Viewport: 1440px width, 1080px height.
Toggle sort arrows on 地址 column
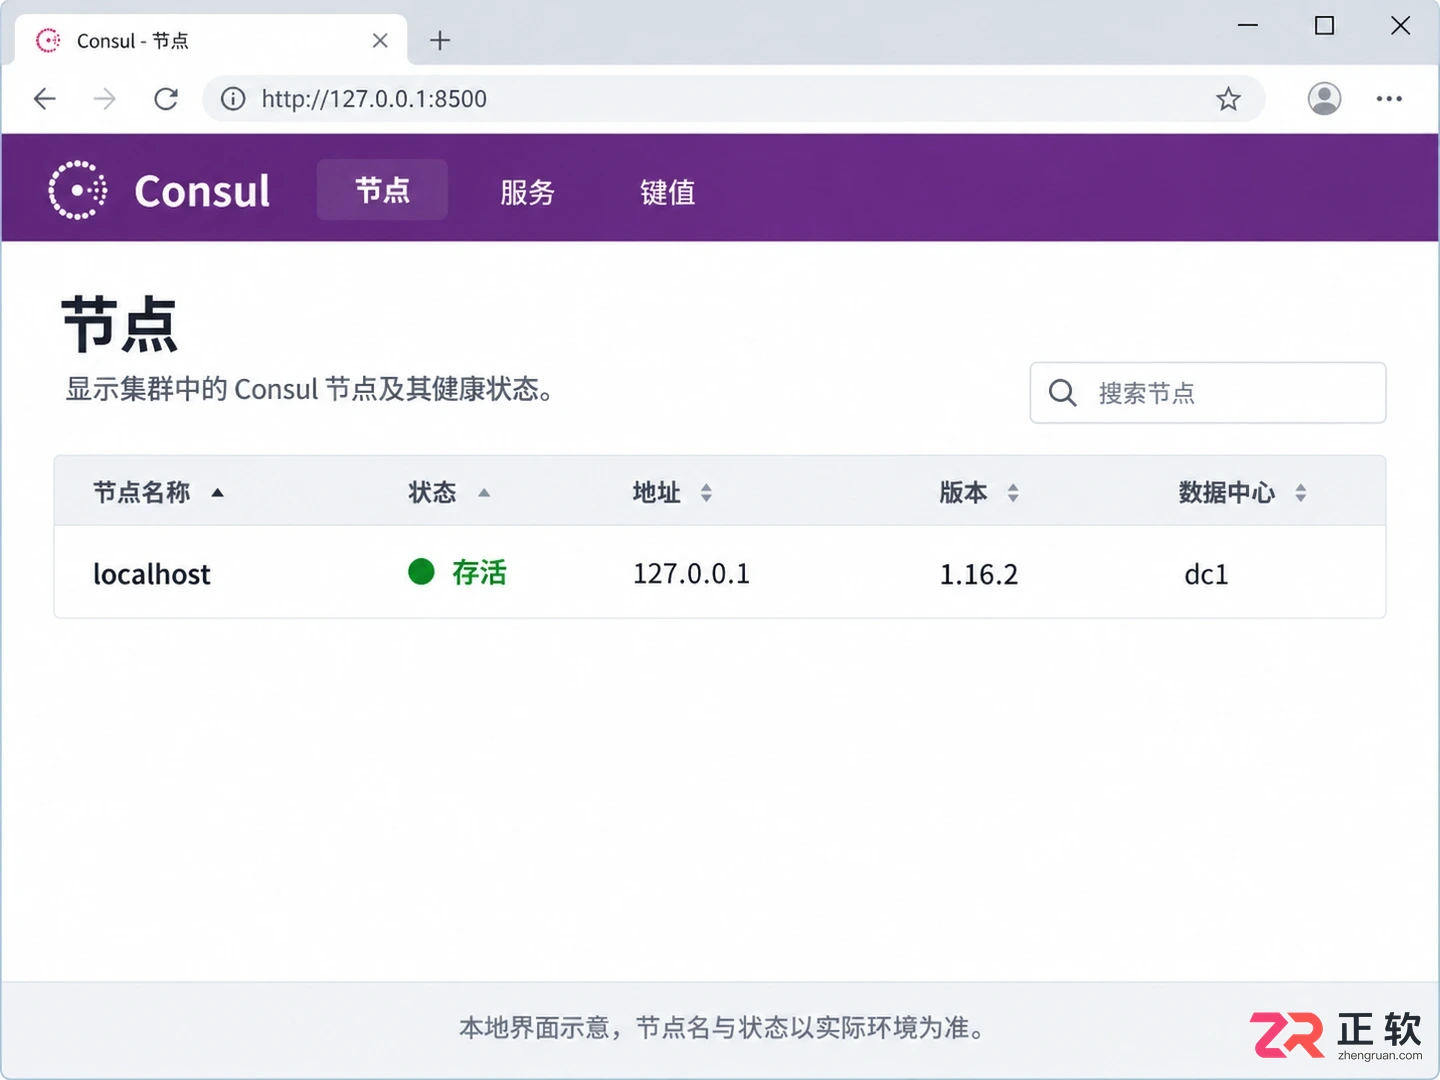(706, 493)
